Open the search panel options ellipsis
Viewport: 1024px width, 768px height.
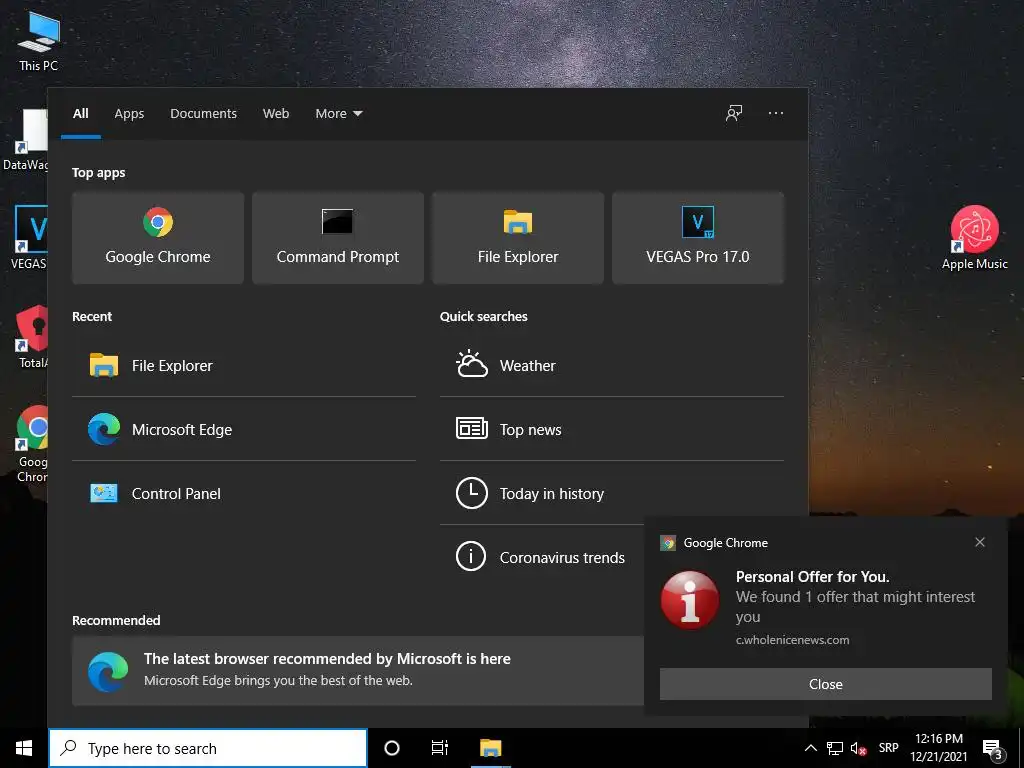(776, 113)
